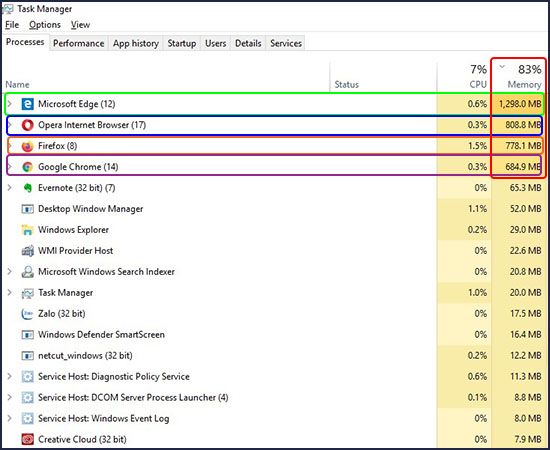Screen dimensions: 550x450
Task: Open the View menu
Action: 80,25
